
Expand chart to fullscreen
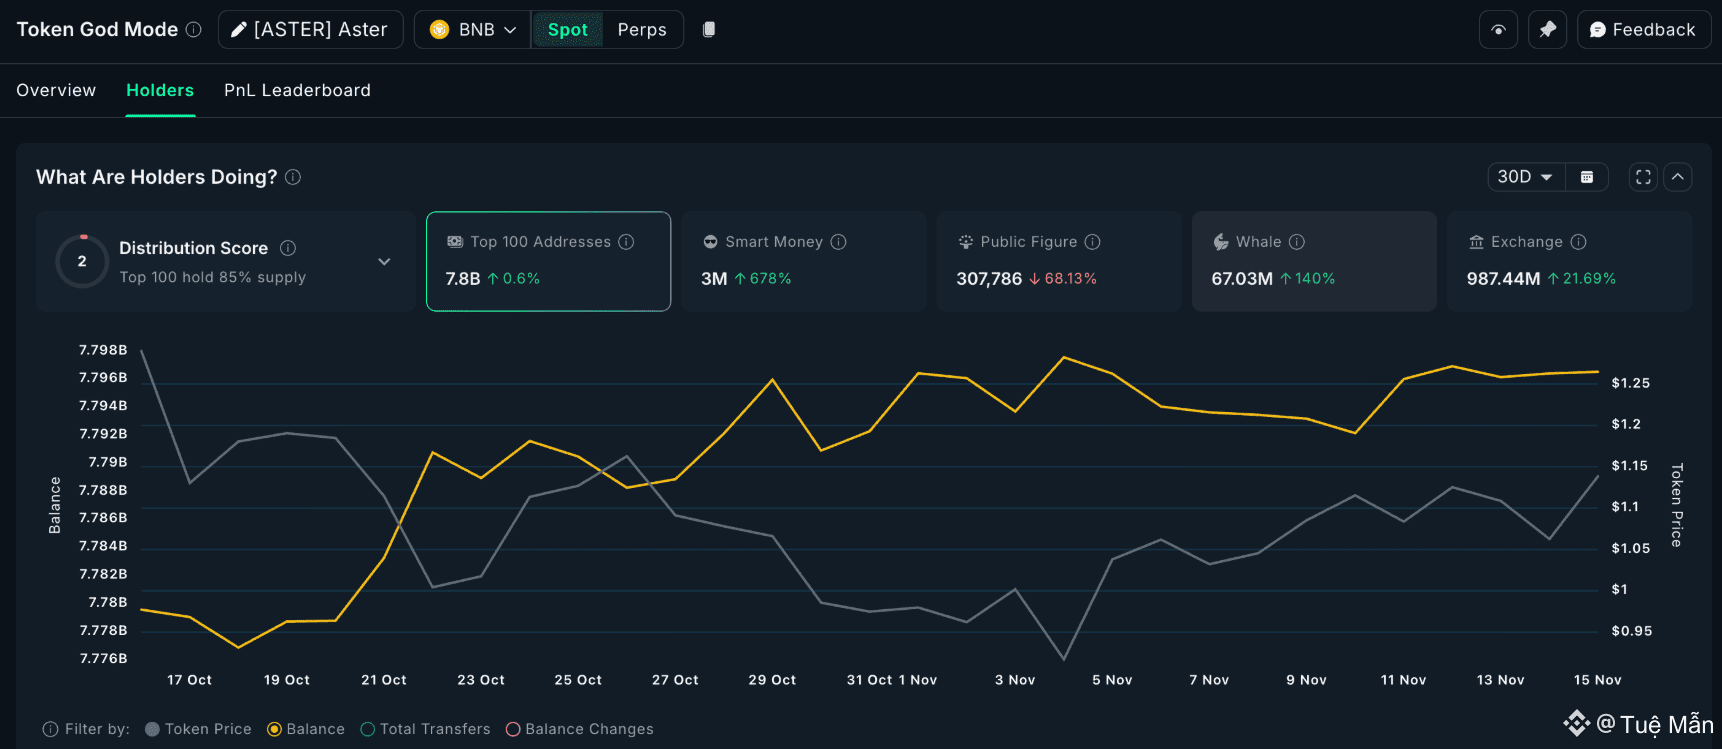coord(1643,177)
